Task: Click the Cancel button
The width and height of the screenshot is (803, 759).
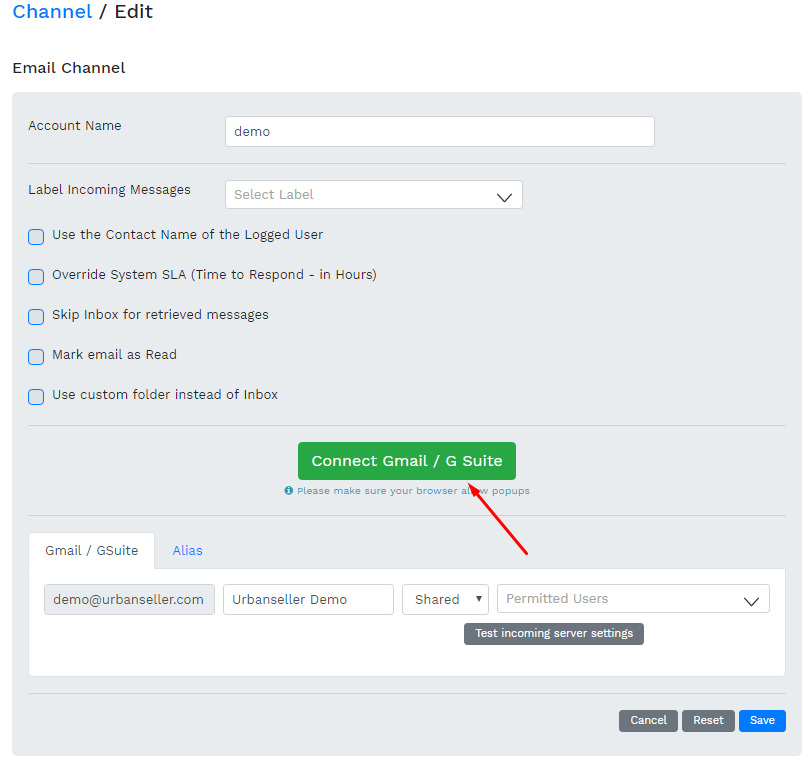Action: click(x=648, y=720)
